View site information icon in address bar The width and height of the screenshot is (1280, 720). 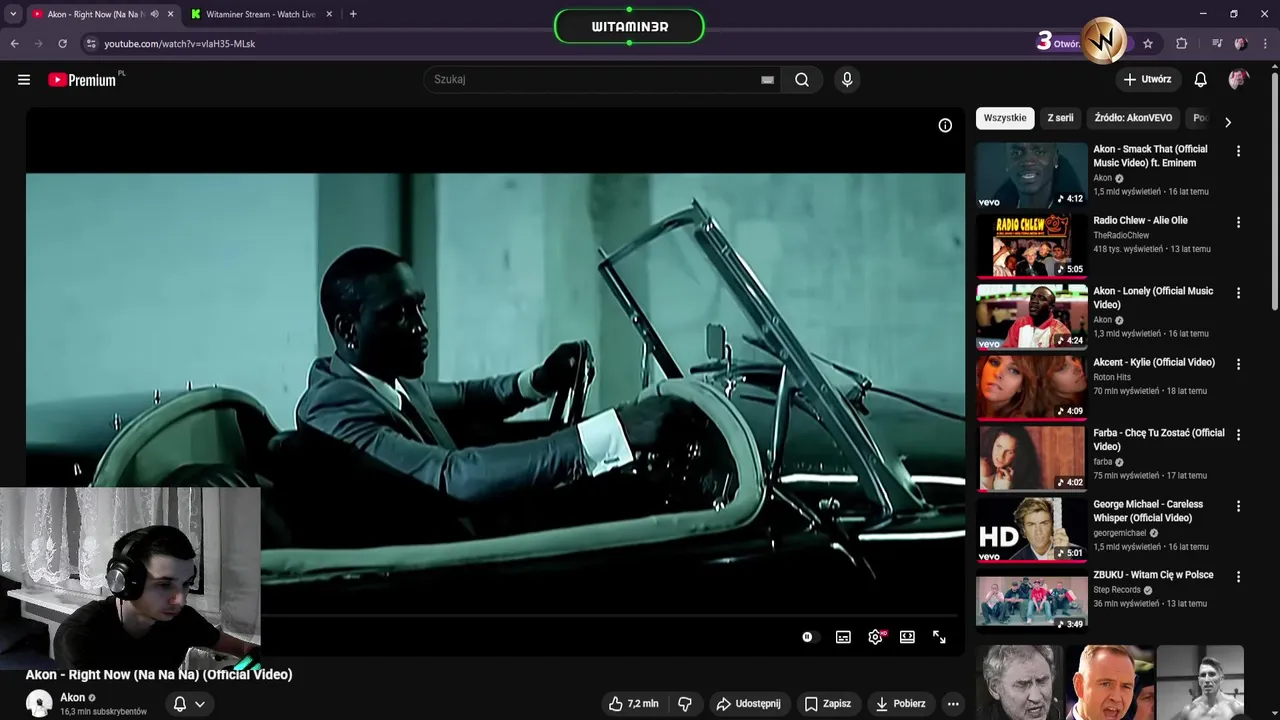(91, 44)
